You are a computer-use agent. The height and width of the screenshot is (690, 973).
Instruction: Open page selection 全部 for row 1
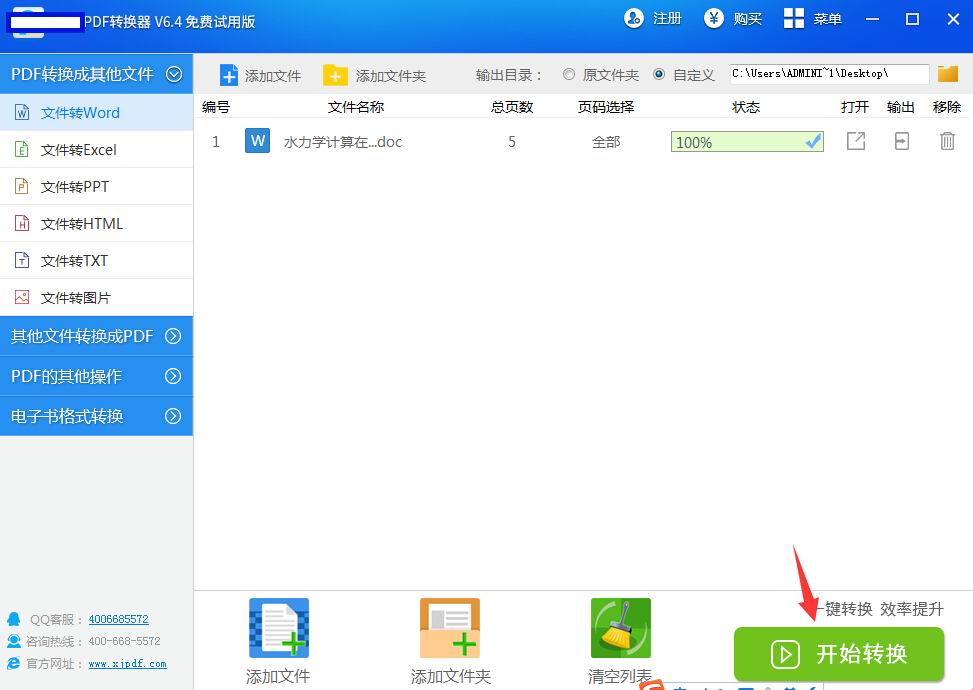tap(606, 142)
